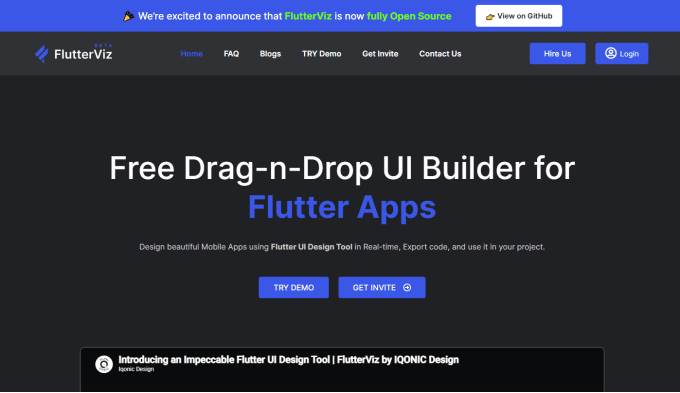Screen dimensions: 680x393
Task: Open the Home nav item
Action: tap(191, 54)
